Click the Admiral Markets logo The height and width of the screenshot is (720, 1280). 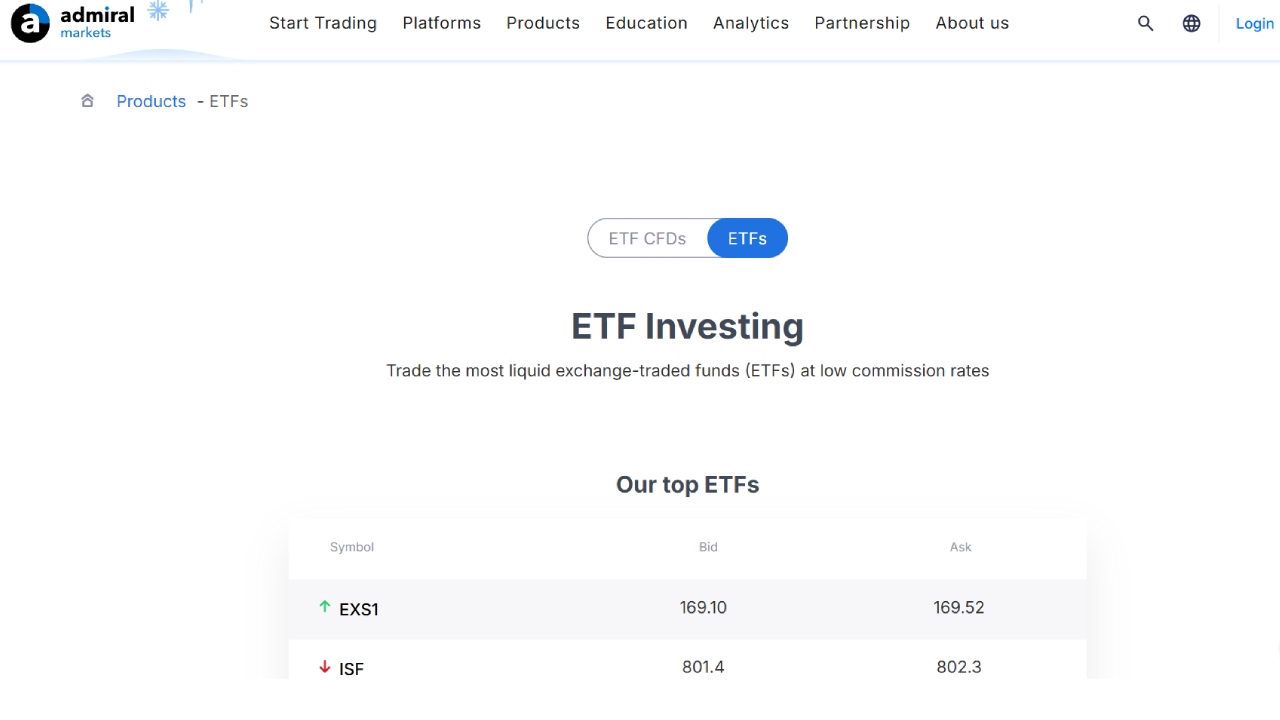click(x=72, y=22)
